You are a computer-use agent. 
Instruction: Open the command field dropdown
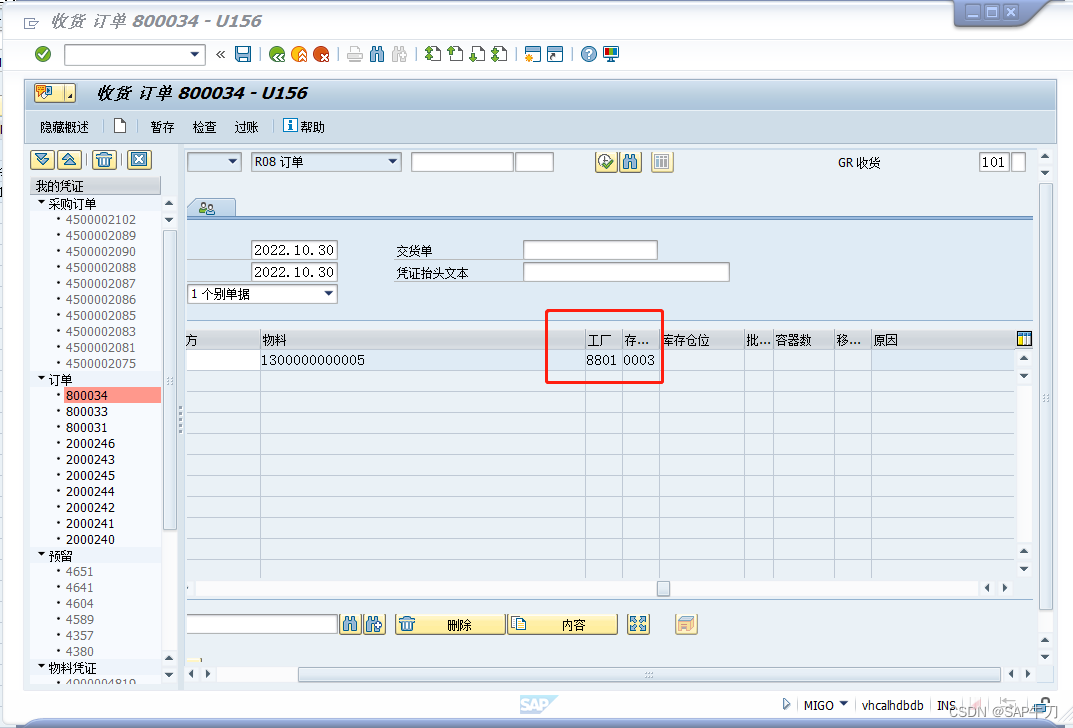195,54
